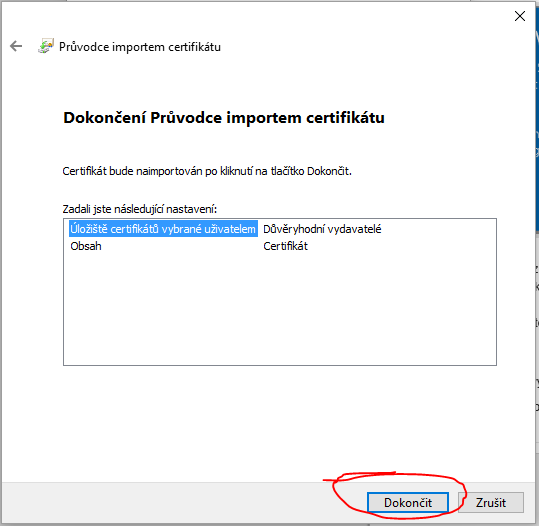This screenshot has height=526, width=539.
Task: Click the Průvodce importem certifikátu title text
Action: [x=140, y=47]
